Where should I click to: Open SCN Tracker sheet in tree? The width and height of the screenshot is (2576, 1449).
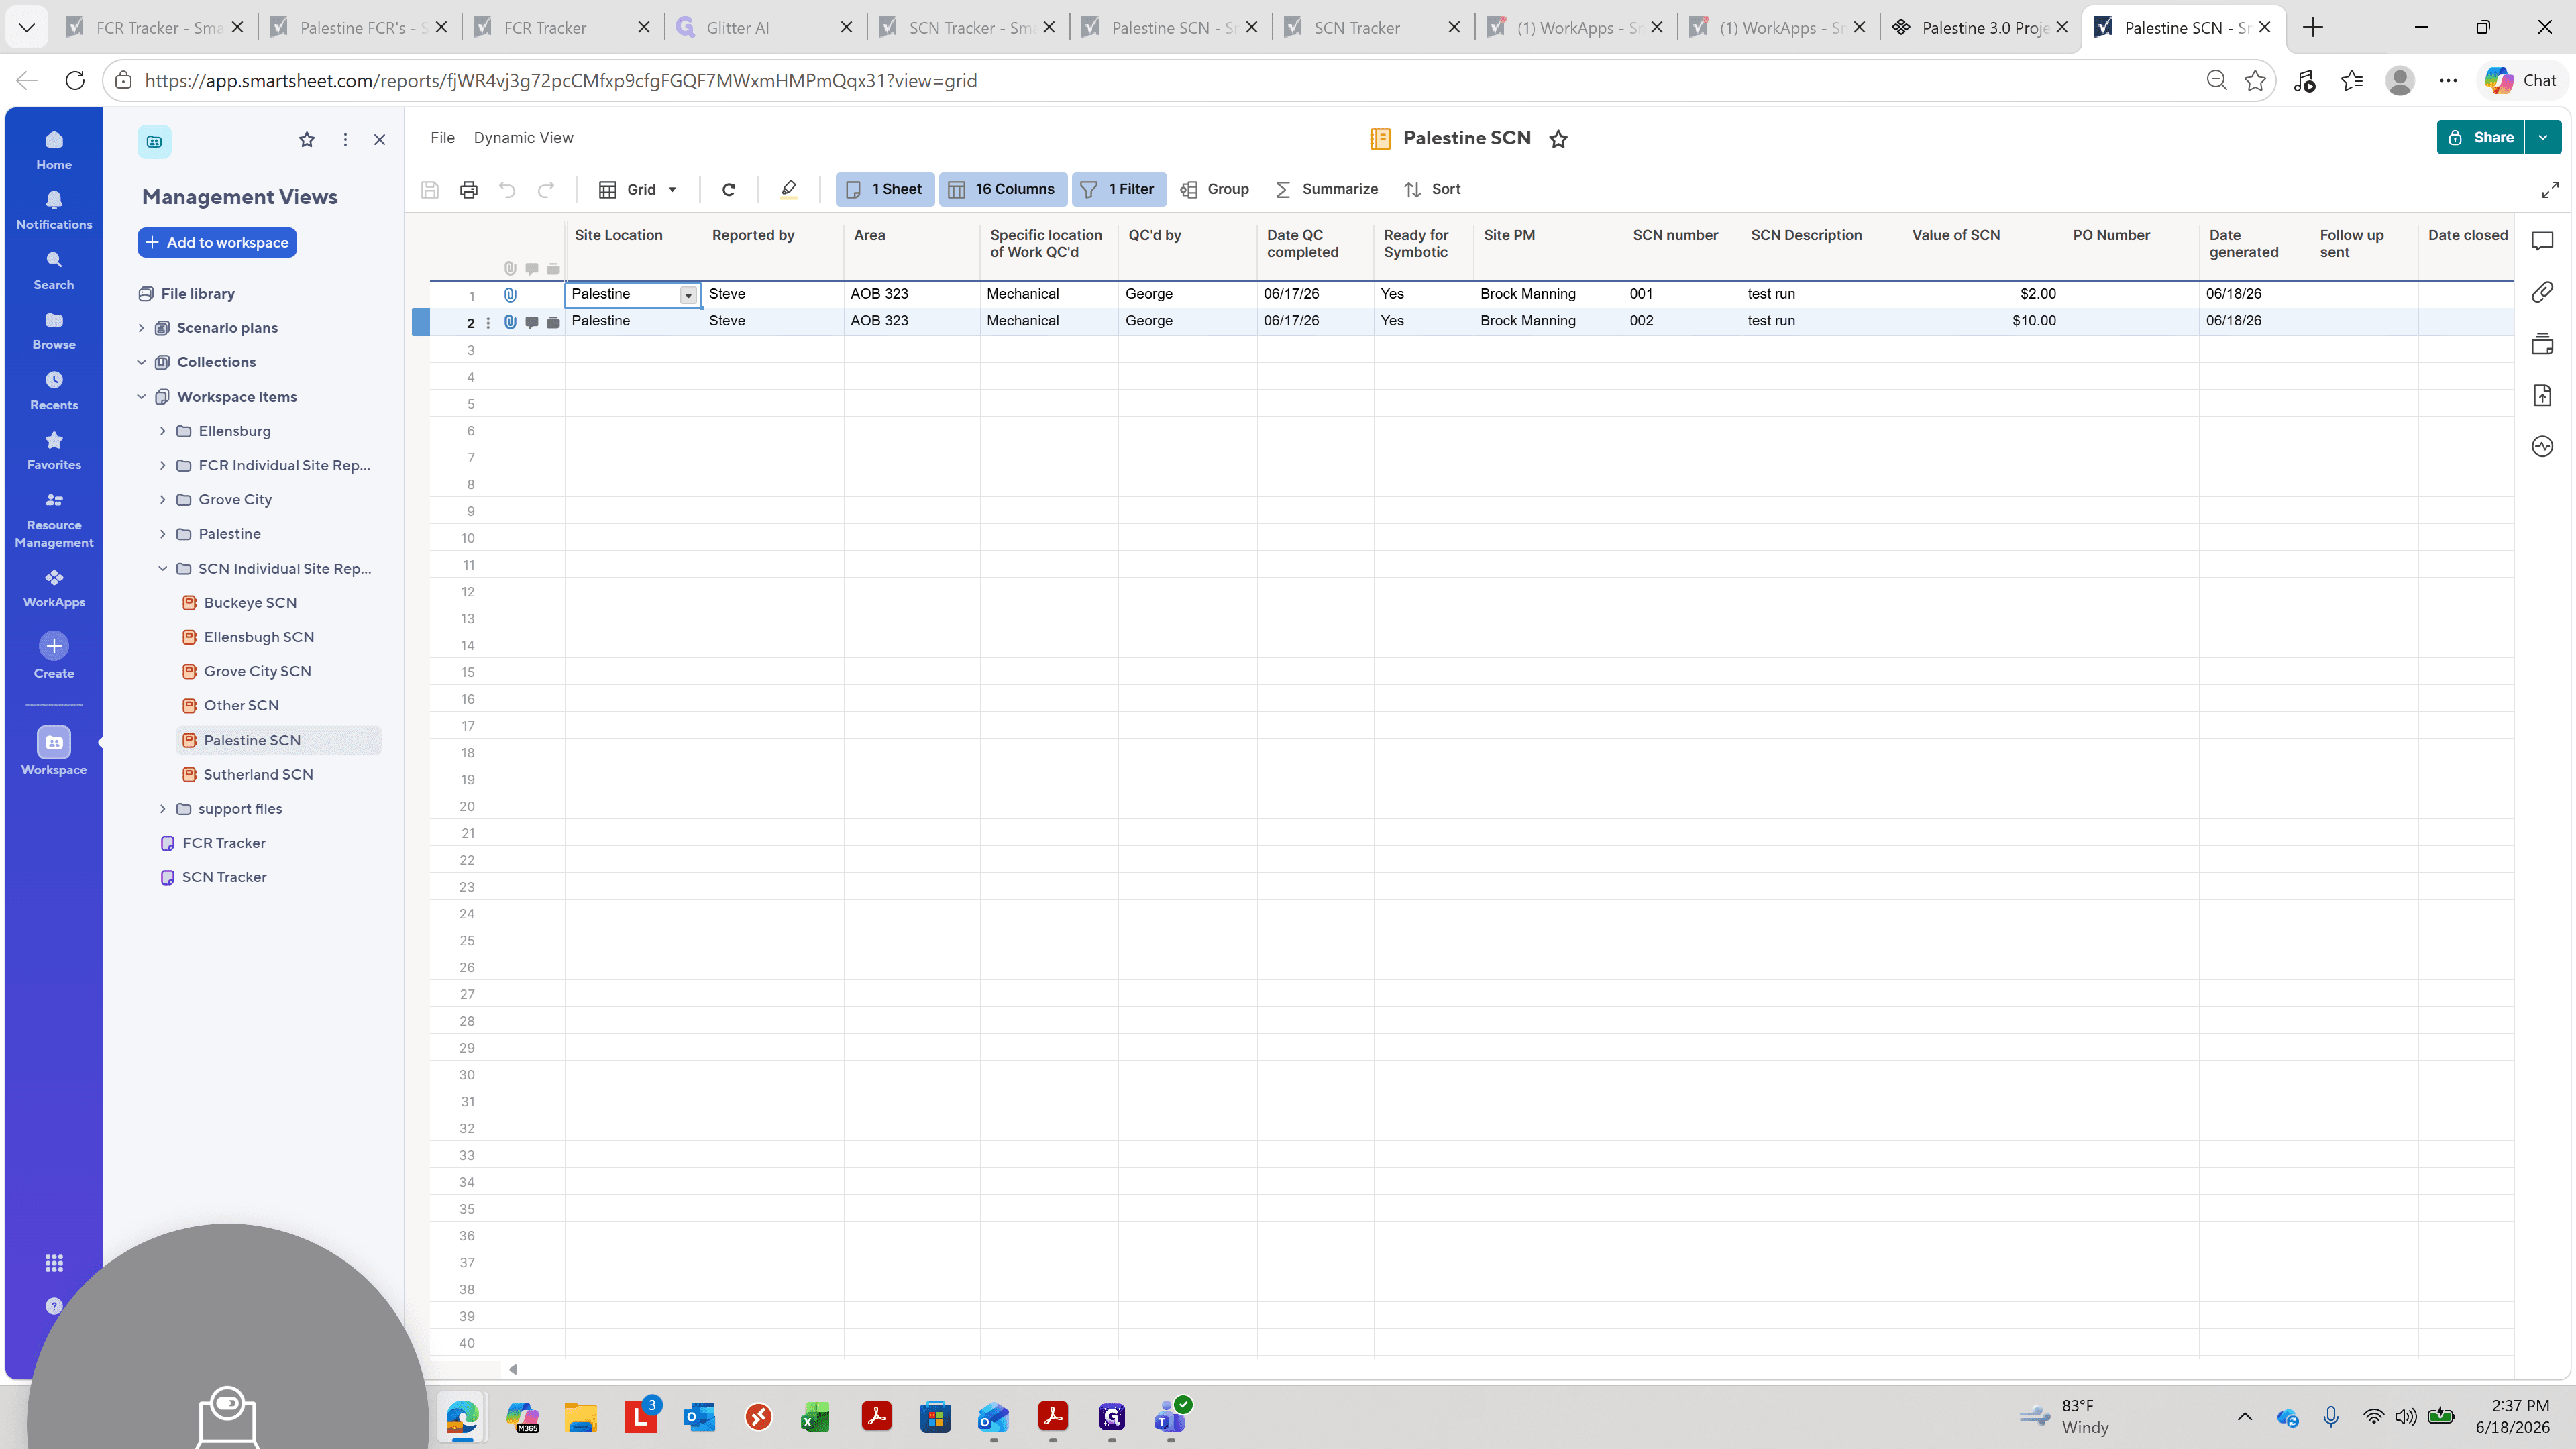pos(224,878)
